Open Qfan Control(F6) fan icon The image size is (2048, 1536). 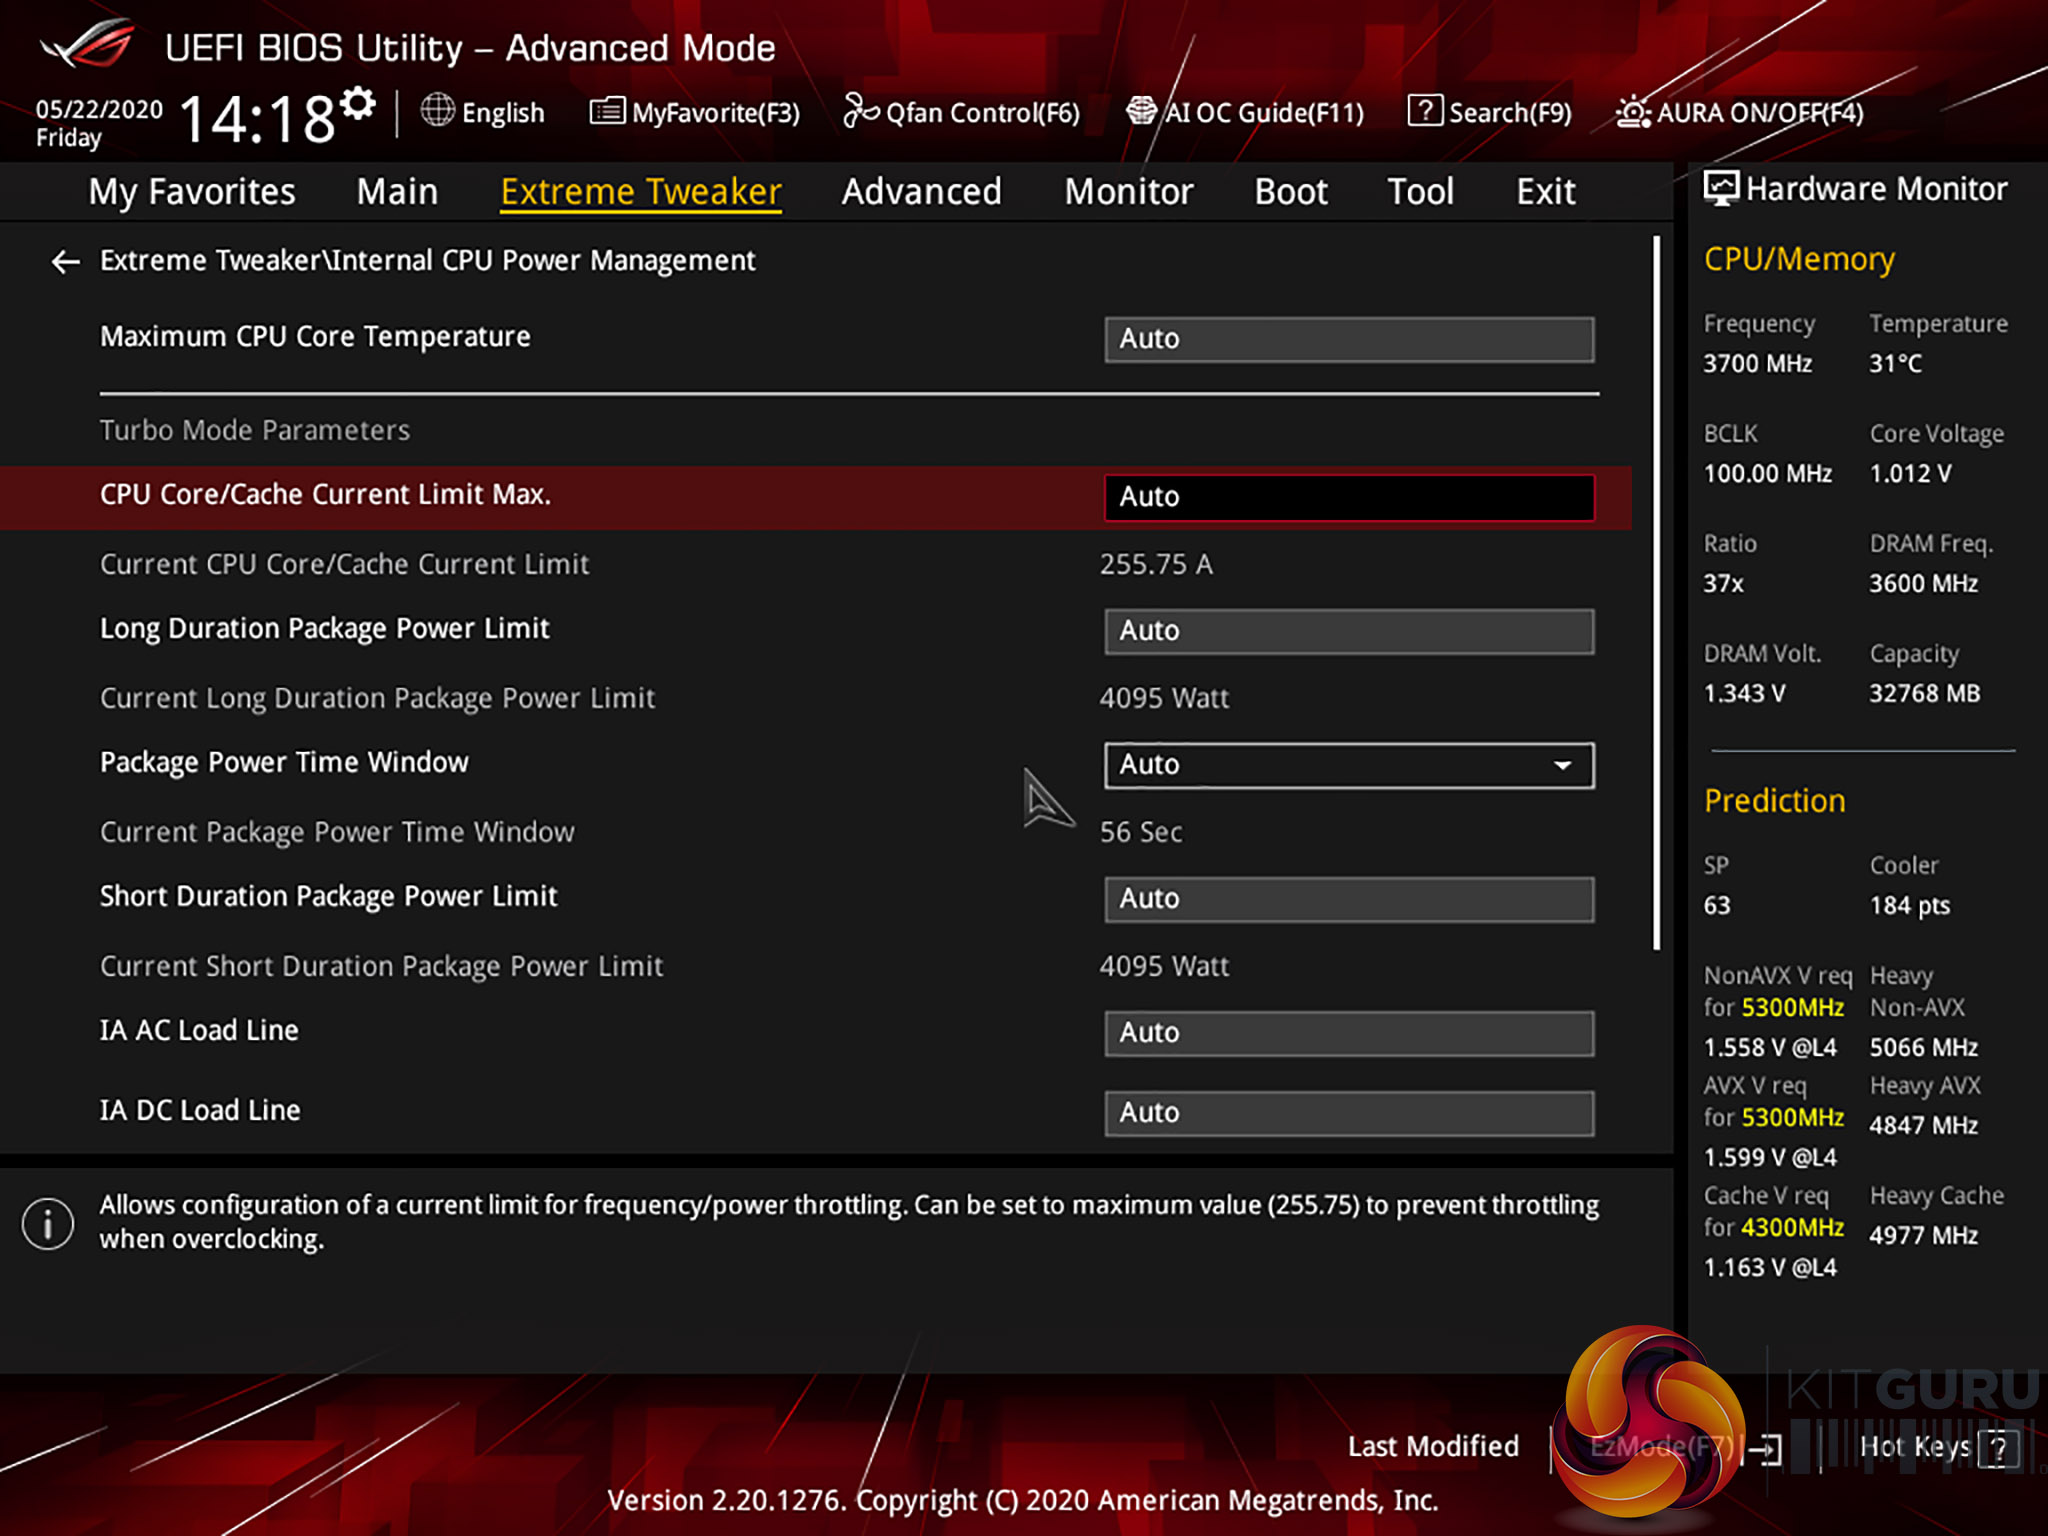pos(860,111)
